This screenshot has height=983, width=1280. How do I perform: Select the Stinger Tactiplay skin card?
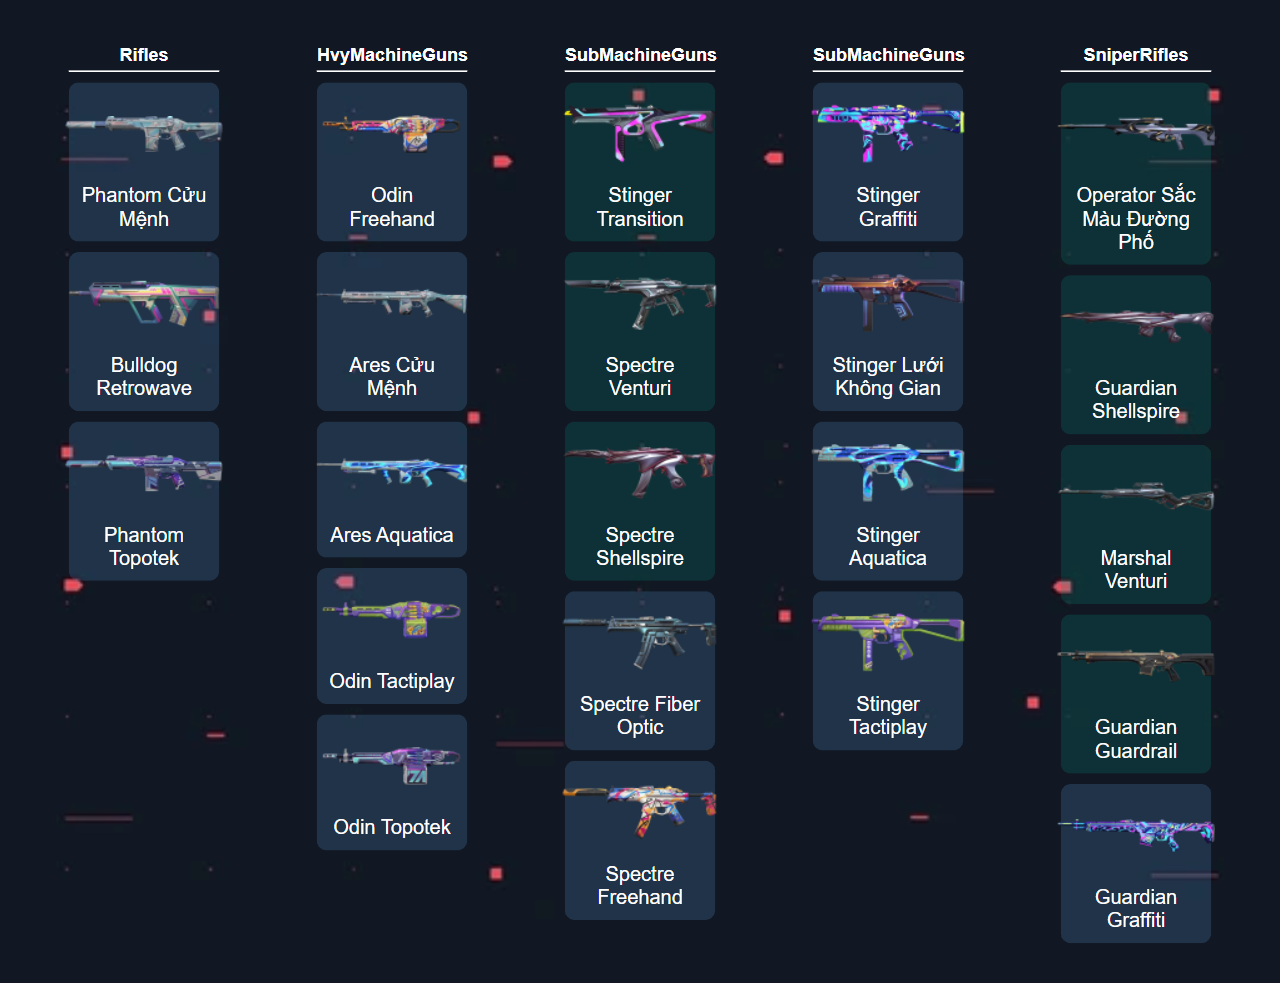888,671
